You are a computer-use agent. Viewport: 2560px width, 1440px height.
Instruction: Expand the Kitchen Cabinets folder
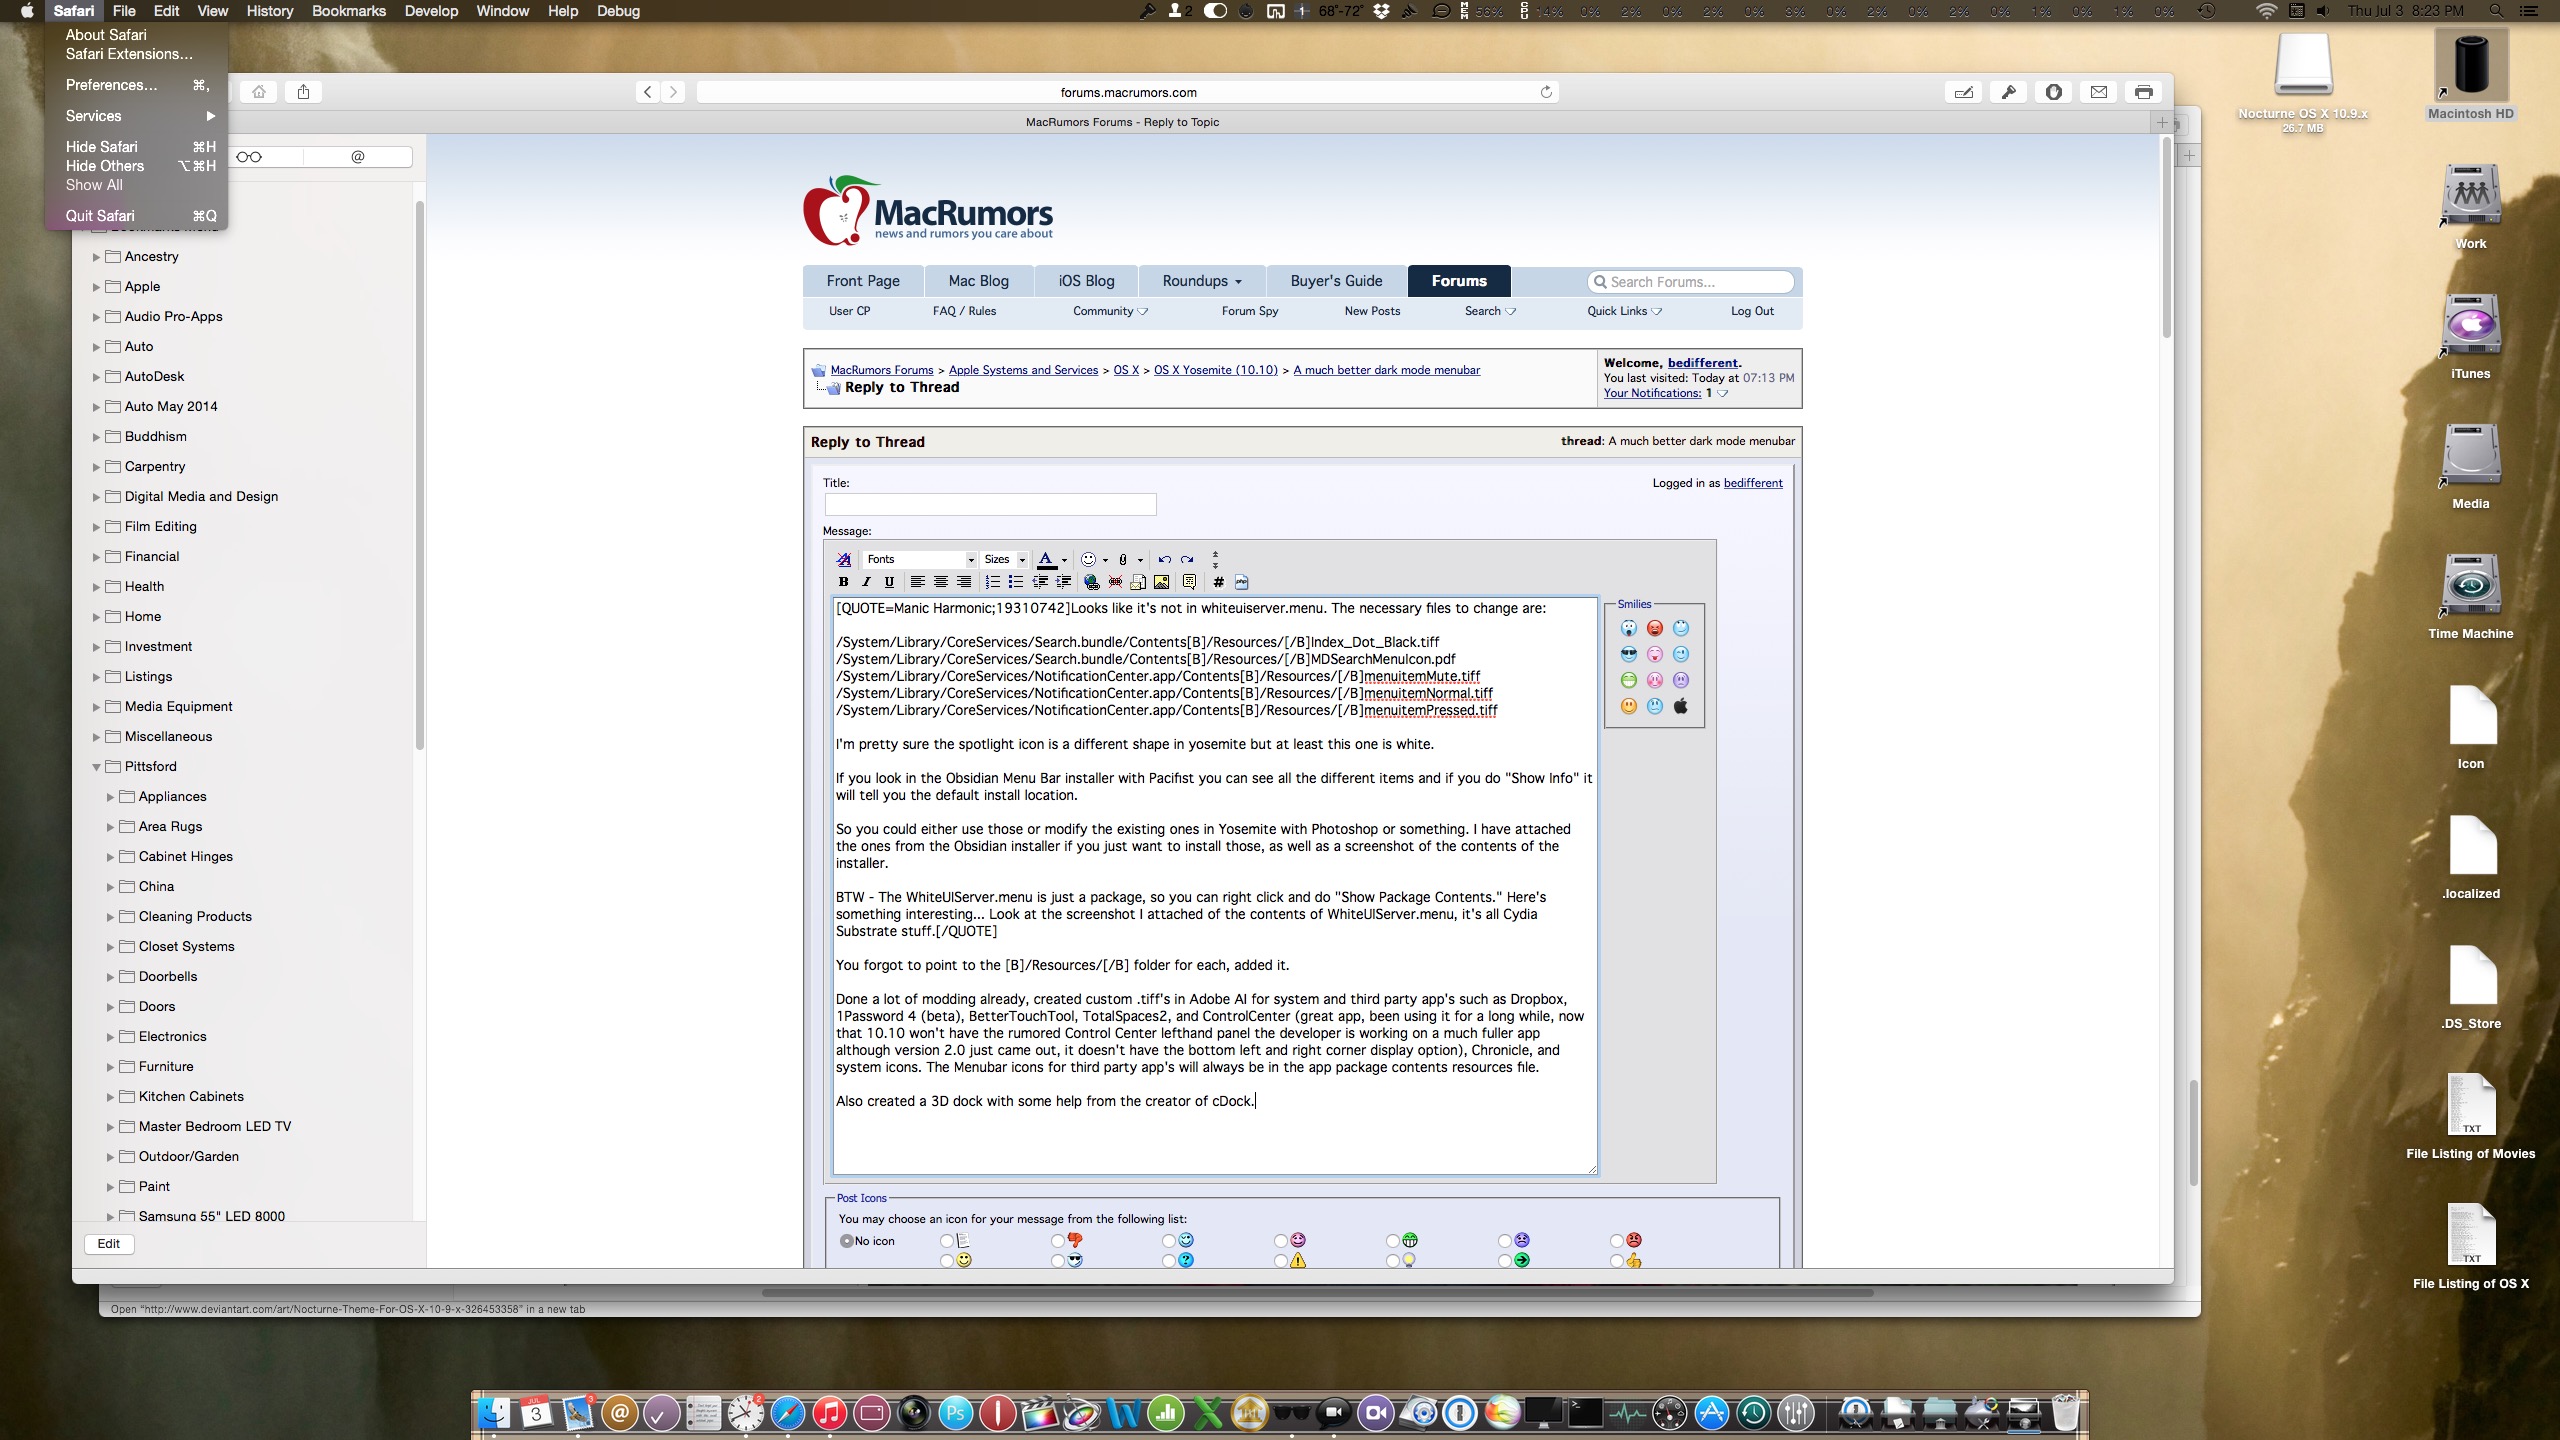click(x=110, y=1097)
